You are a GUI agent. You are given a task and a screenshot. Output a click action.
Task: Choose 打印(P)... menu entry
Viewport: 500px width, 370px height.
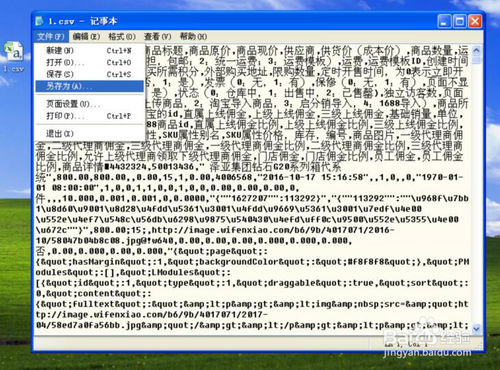point(89,116)
